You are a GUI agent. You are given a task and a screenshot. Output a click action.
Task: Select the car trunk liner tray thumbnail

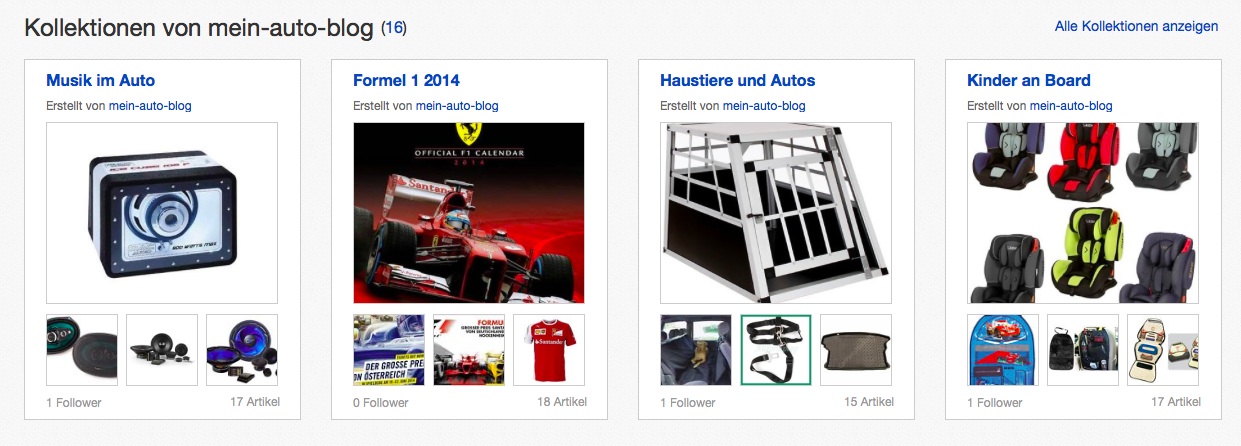coord(856,350)
